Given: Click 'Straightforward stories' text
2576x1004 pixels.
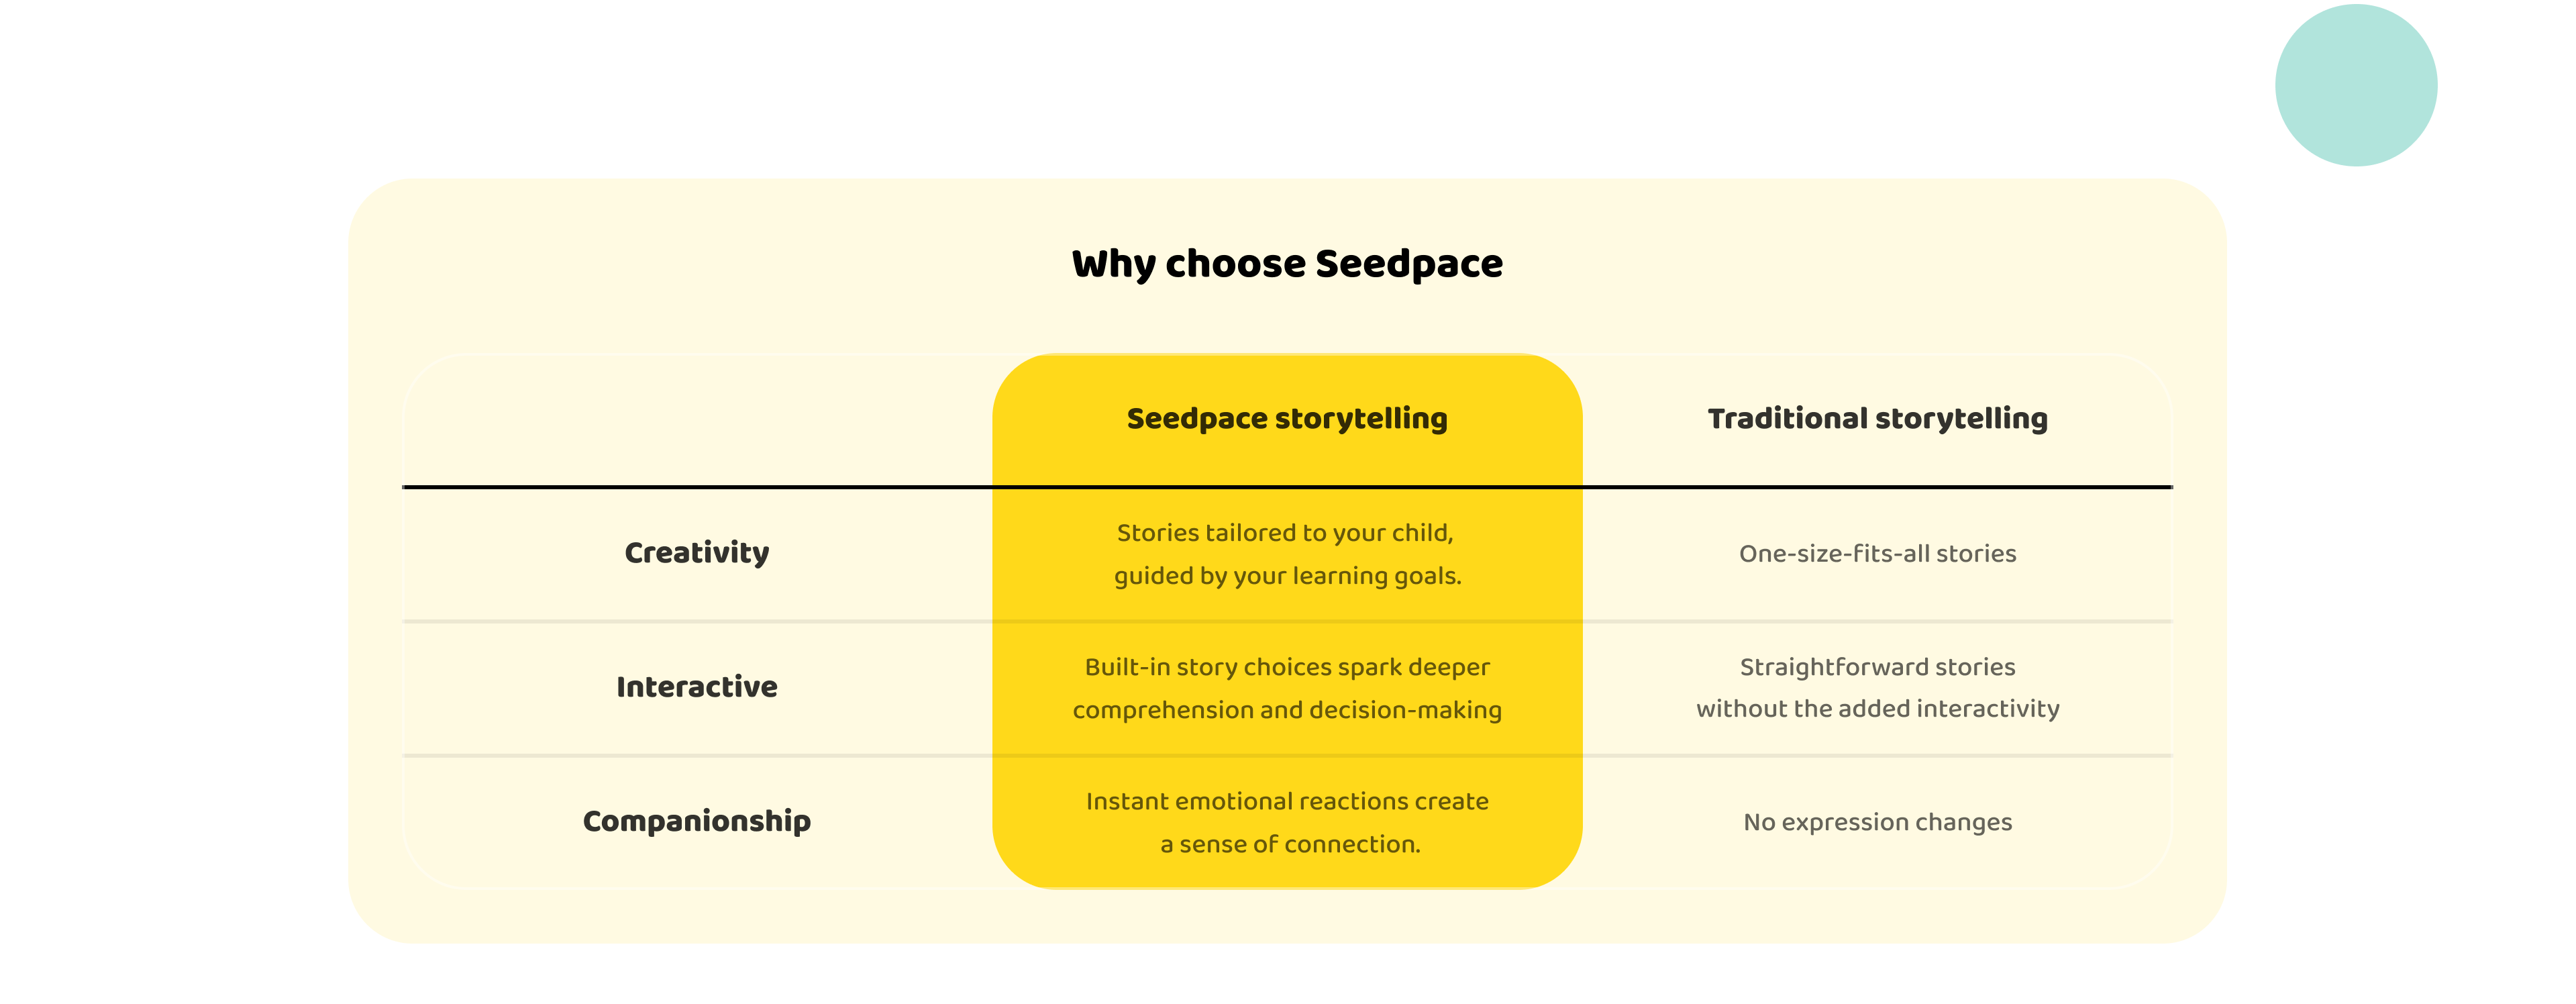Looking at the screenshot, I should pyautogui.click(x=1877, y=667).
